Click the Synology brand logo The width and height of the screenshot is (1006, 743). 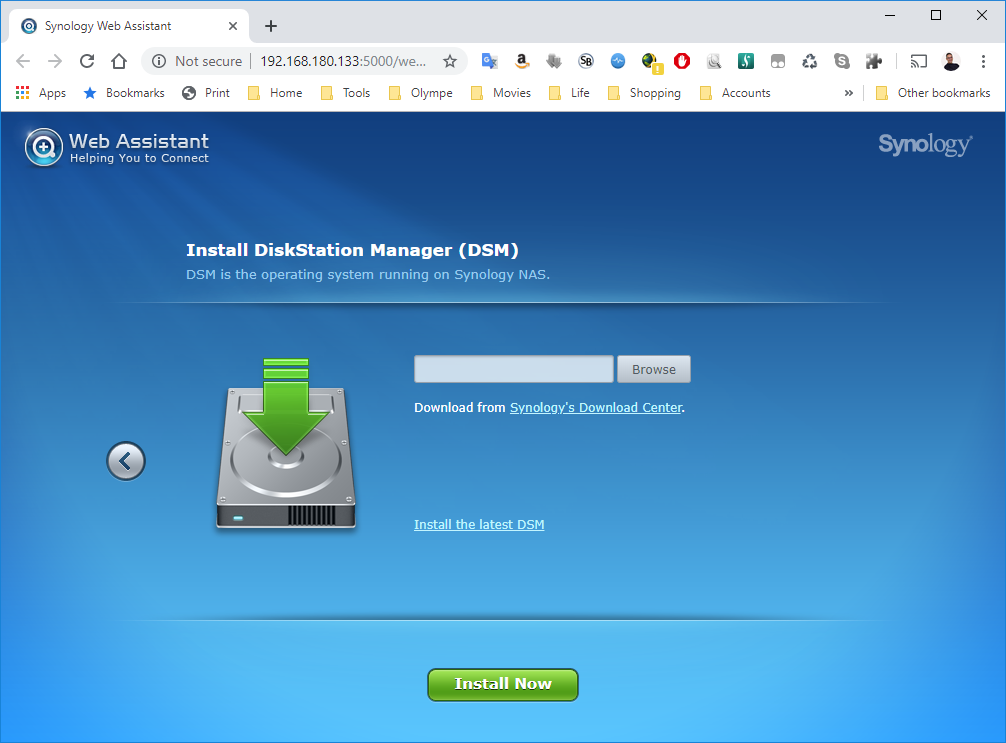click(925, 144)
